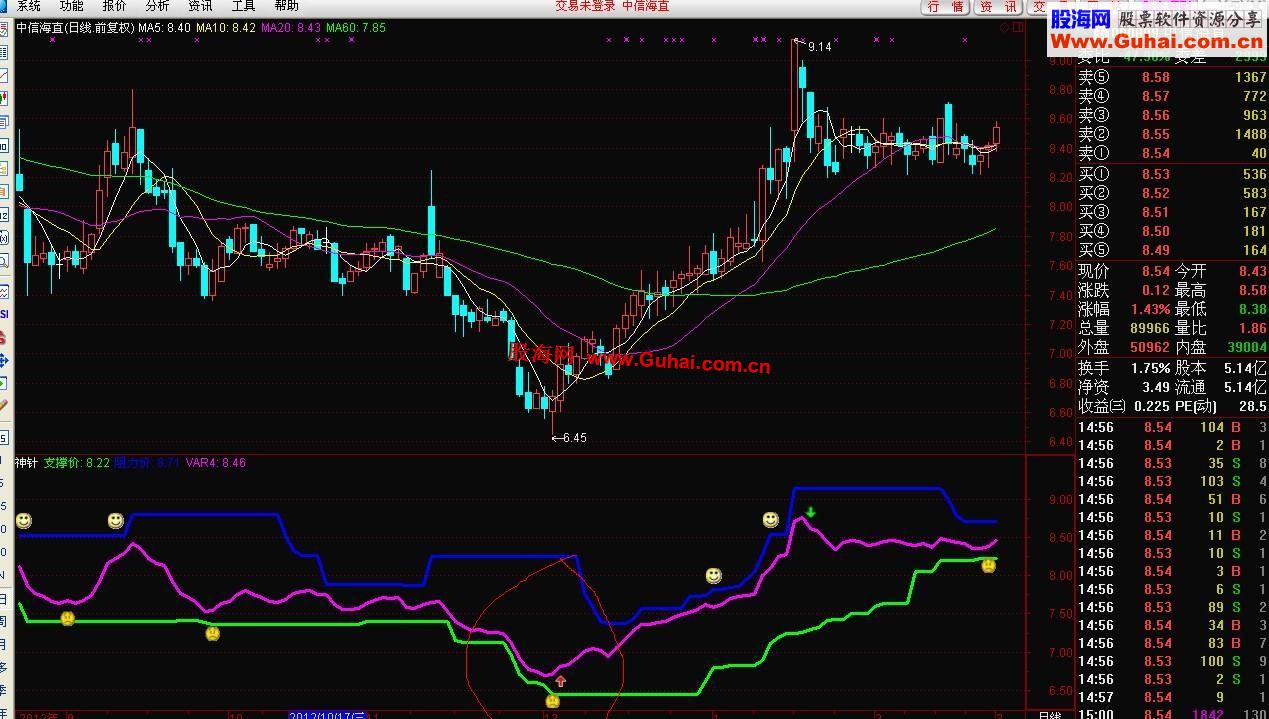Click the 净资 3.49 value

[x=1156, y=387]
